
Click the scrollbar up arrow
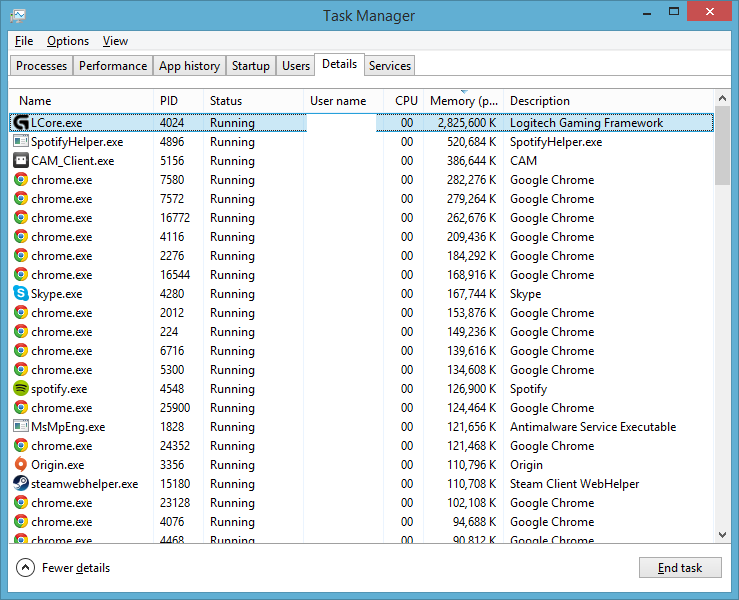point(723,99)
